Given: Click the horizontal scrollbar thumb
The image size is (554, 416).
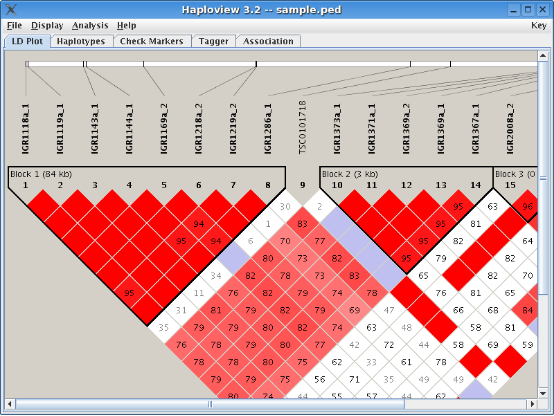Looking at the screenshot, I should [210, 404].
